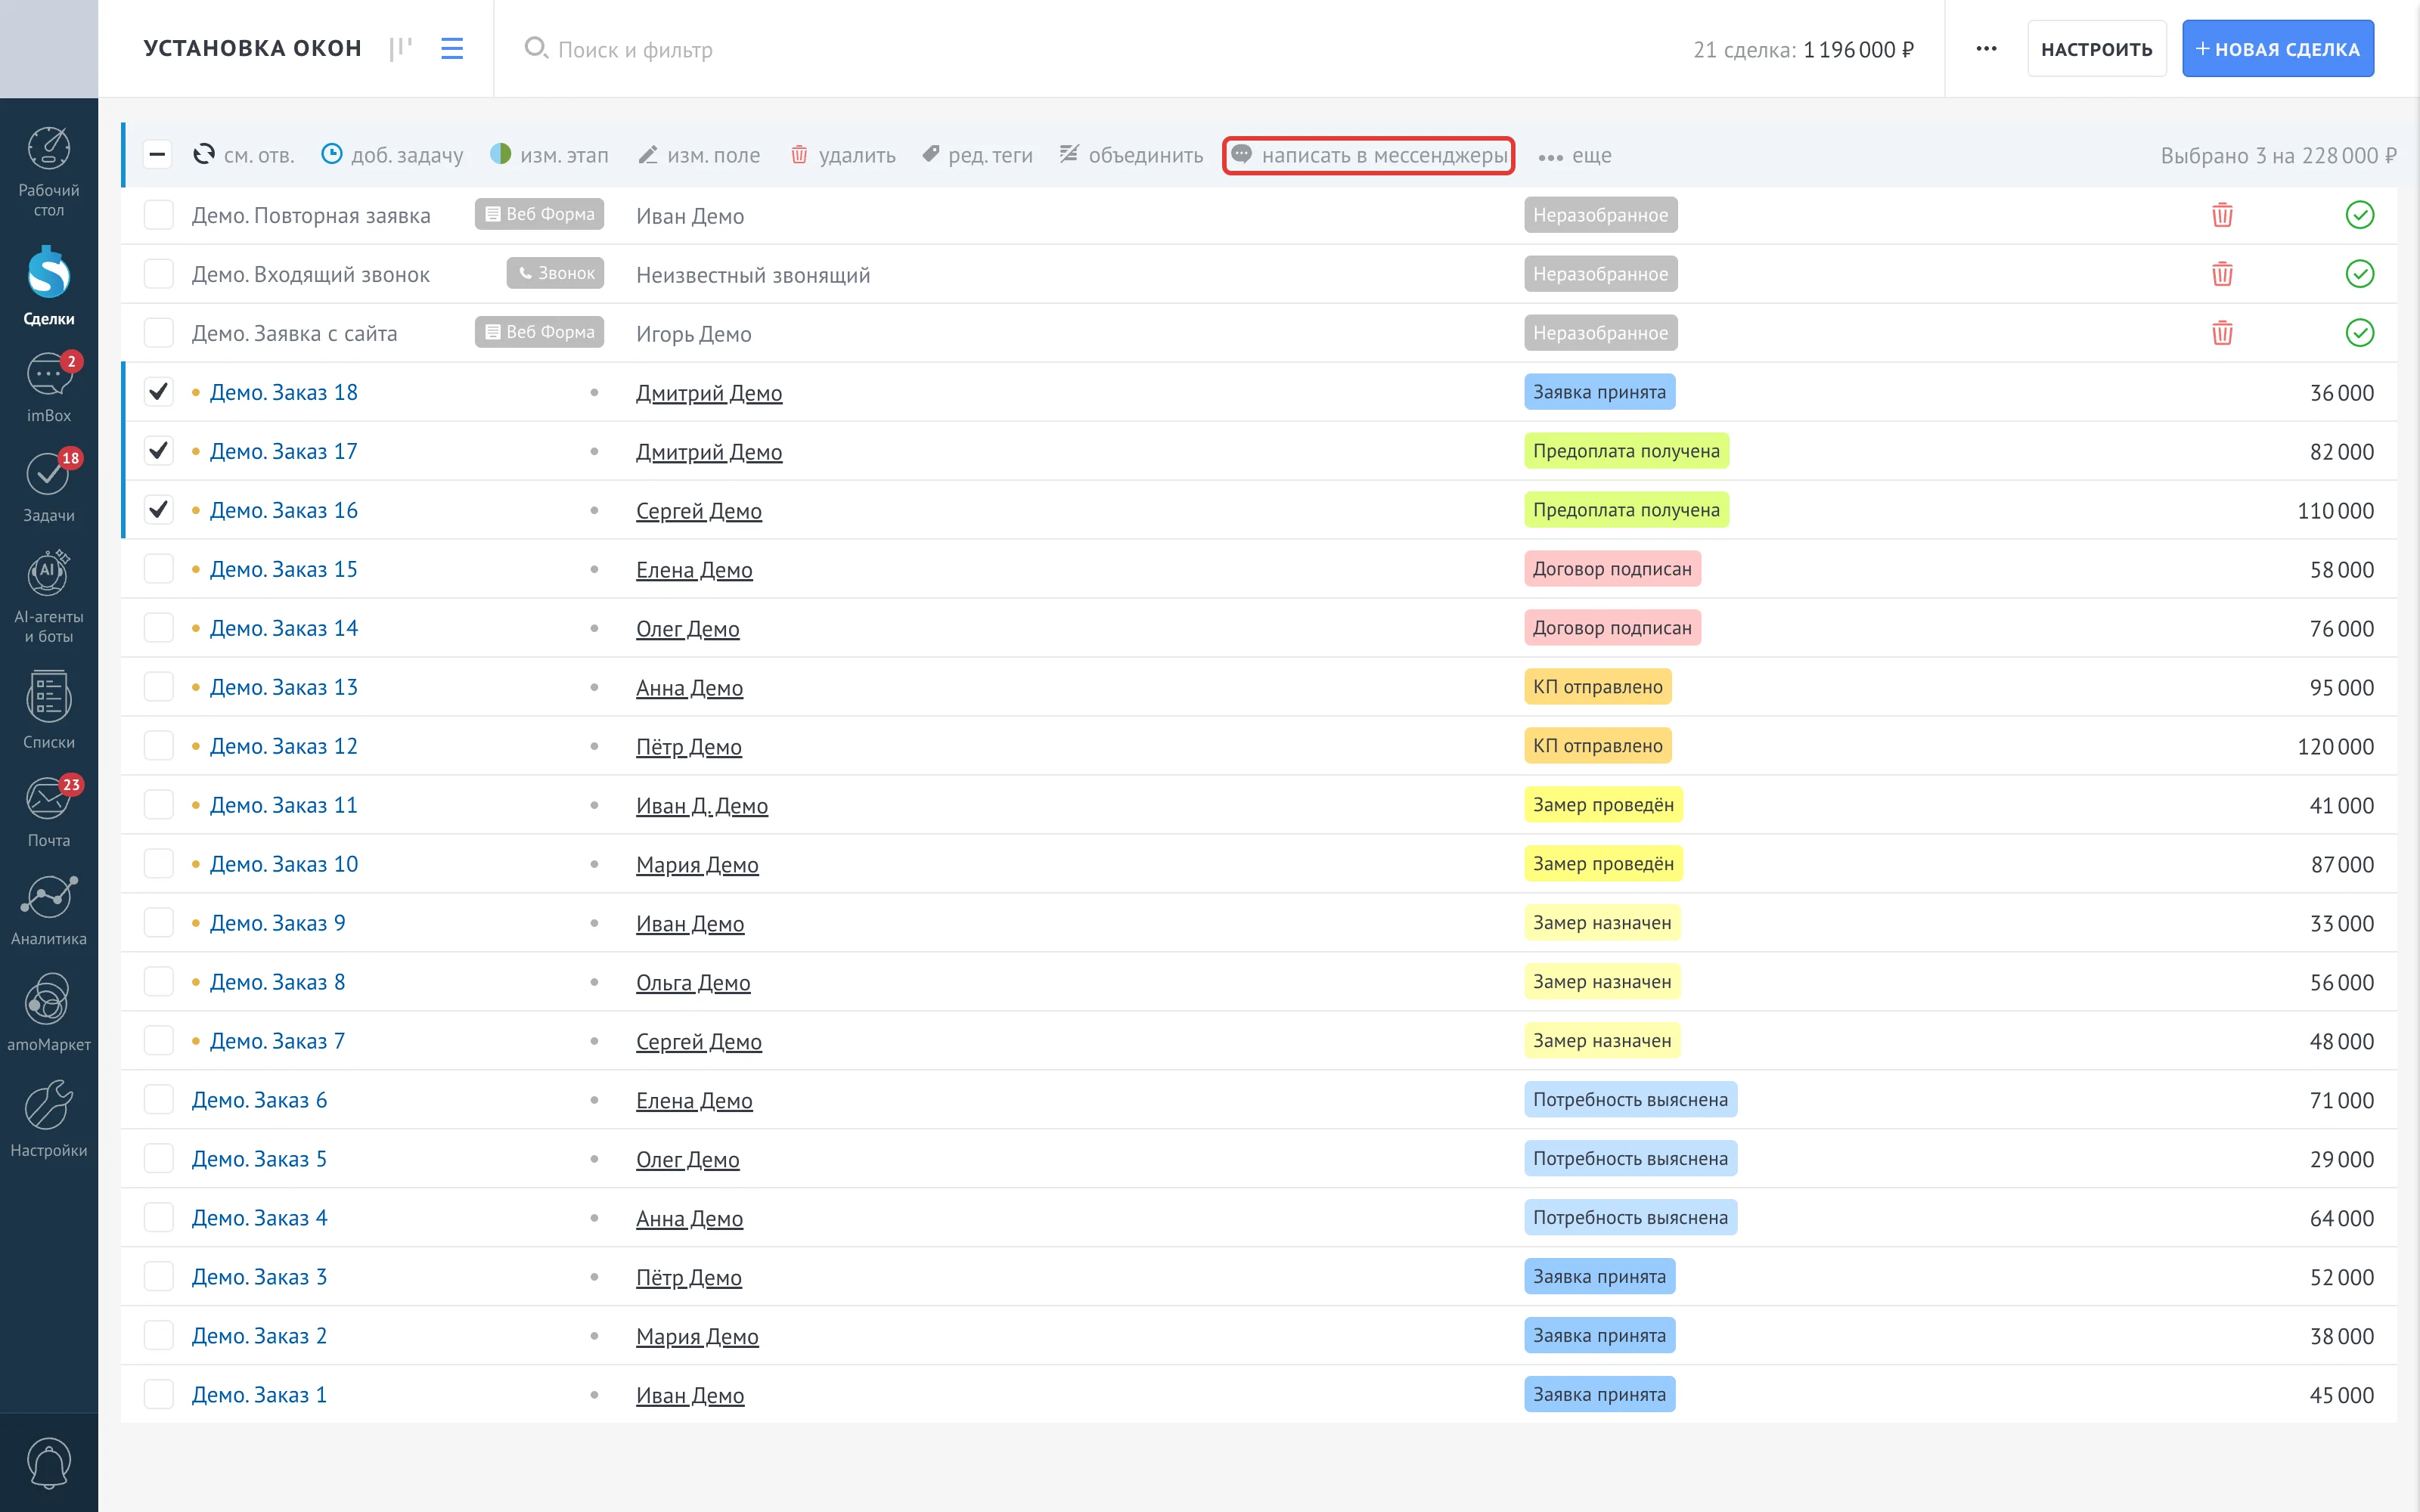This screenshot has width=2420, height=1512.
Task: Click ред. теги bulk action
Action: pos(977,155)
